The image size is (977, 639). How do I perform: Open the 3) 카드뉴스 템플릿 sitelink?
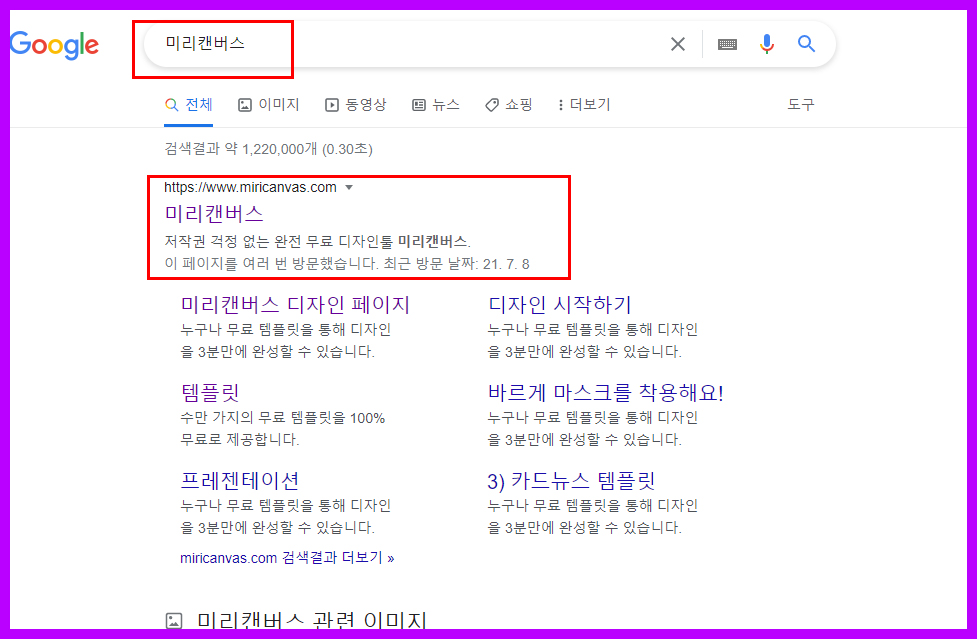click(571, 480)
